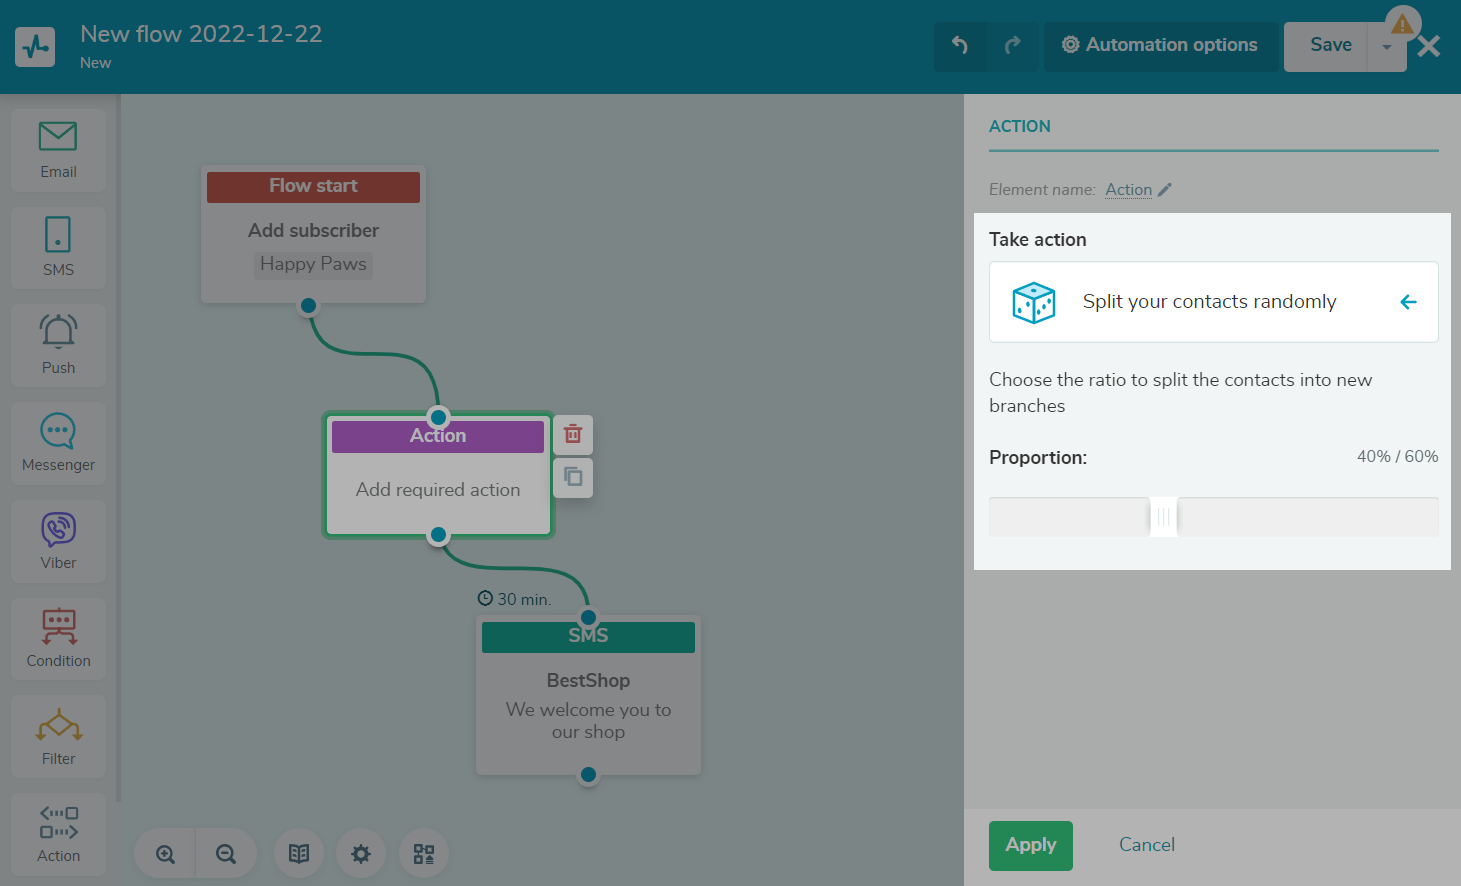The width and height of the screenshot is (1461, 886).
Task: Select the Email block in sidebar
Action: tap(58, 150)
